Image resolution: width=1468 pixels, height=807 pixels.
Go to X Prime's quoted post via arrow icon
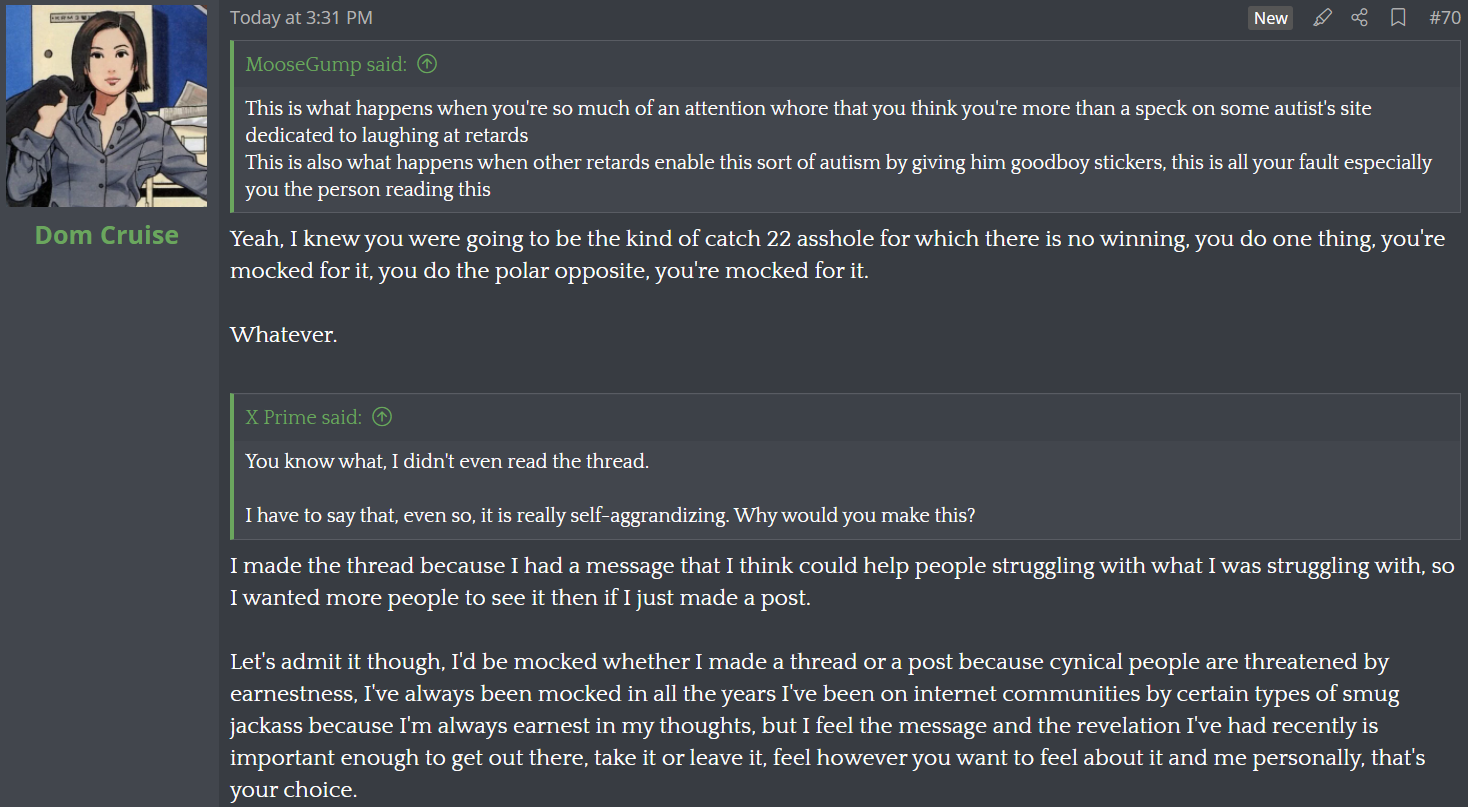point(382,417)
